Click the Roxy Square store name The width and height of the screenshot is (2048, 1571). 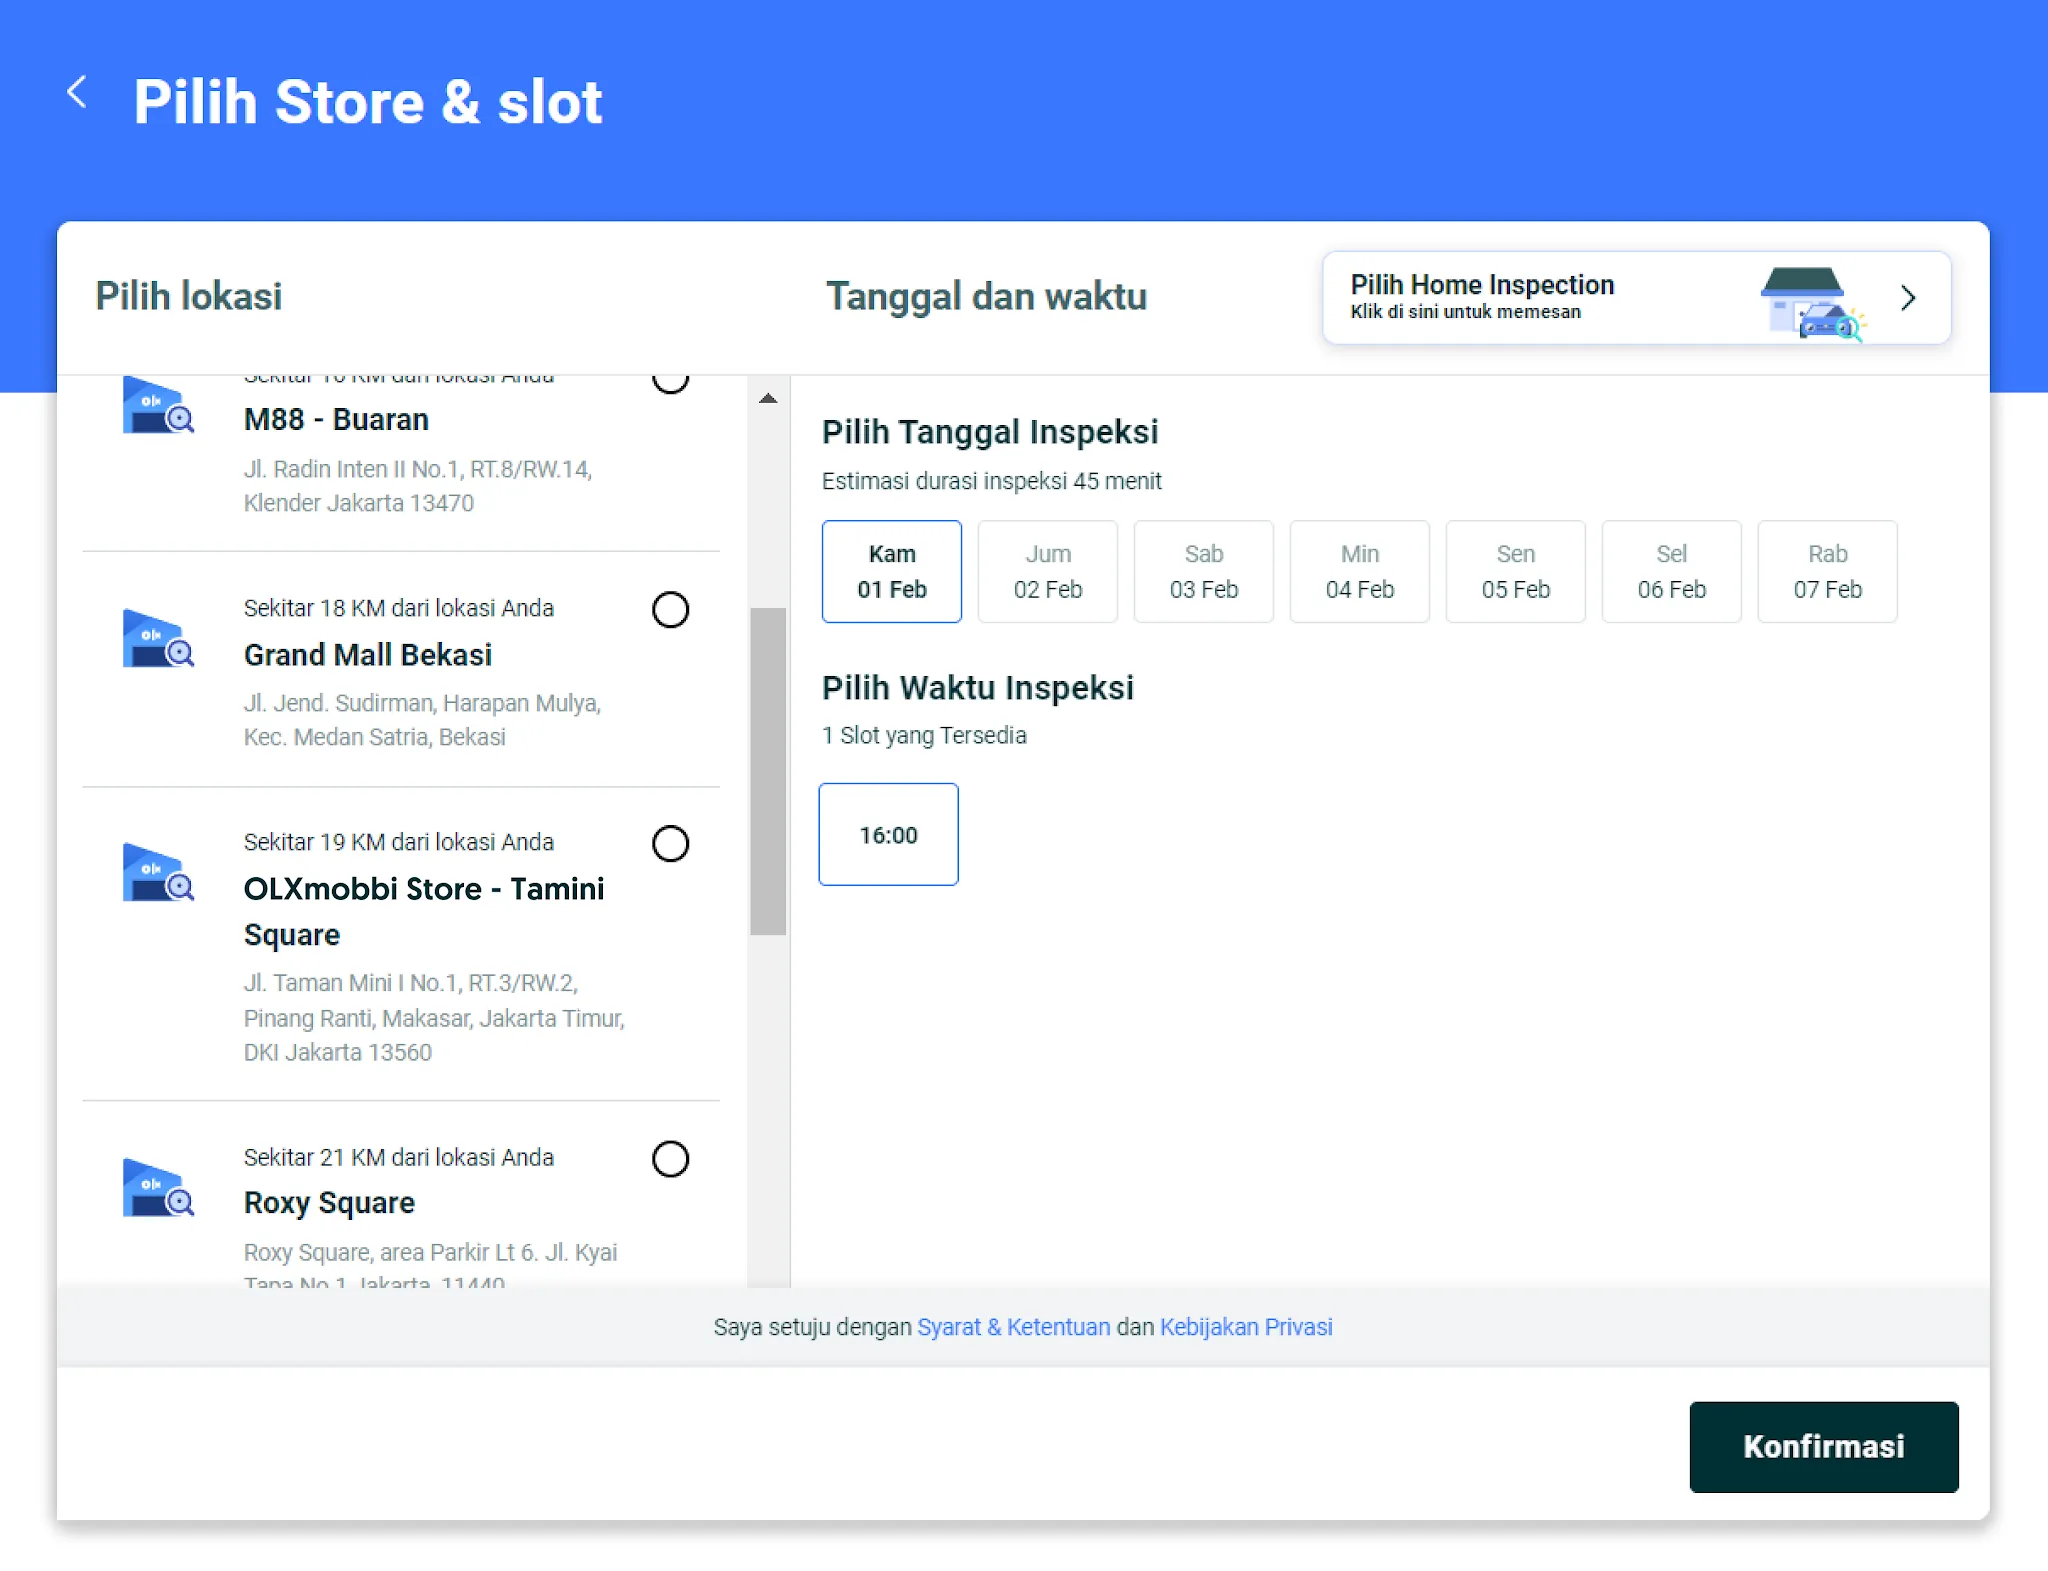coord(329,1203)
